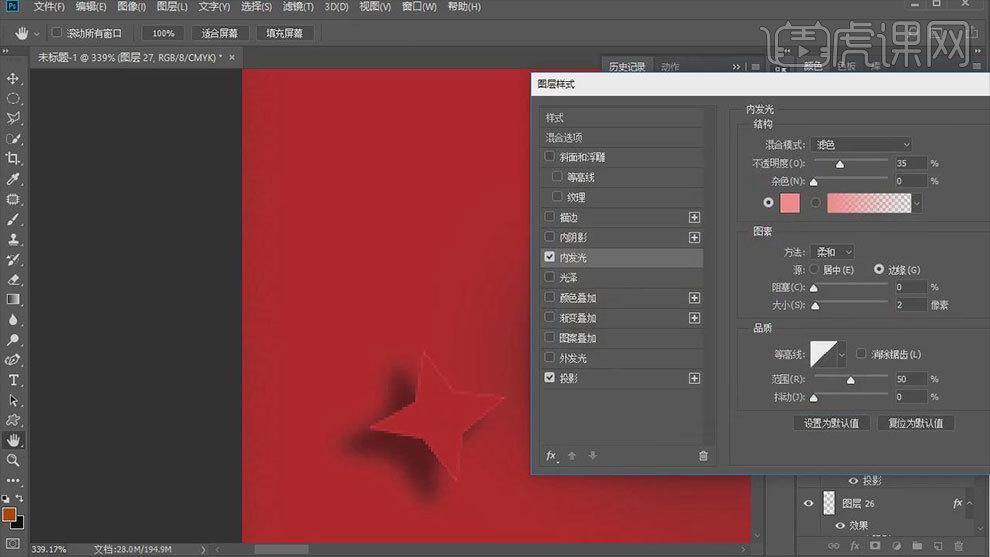Screen dimensions: 990x557
Task: Select the Clone Stamp tool
Action: tap(13, 239)
